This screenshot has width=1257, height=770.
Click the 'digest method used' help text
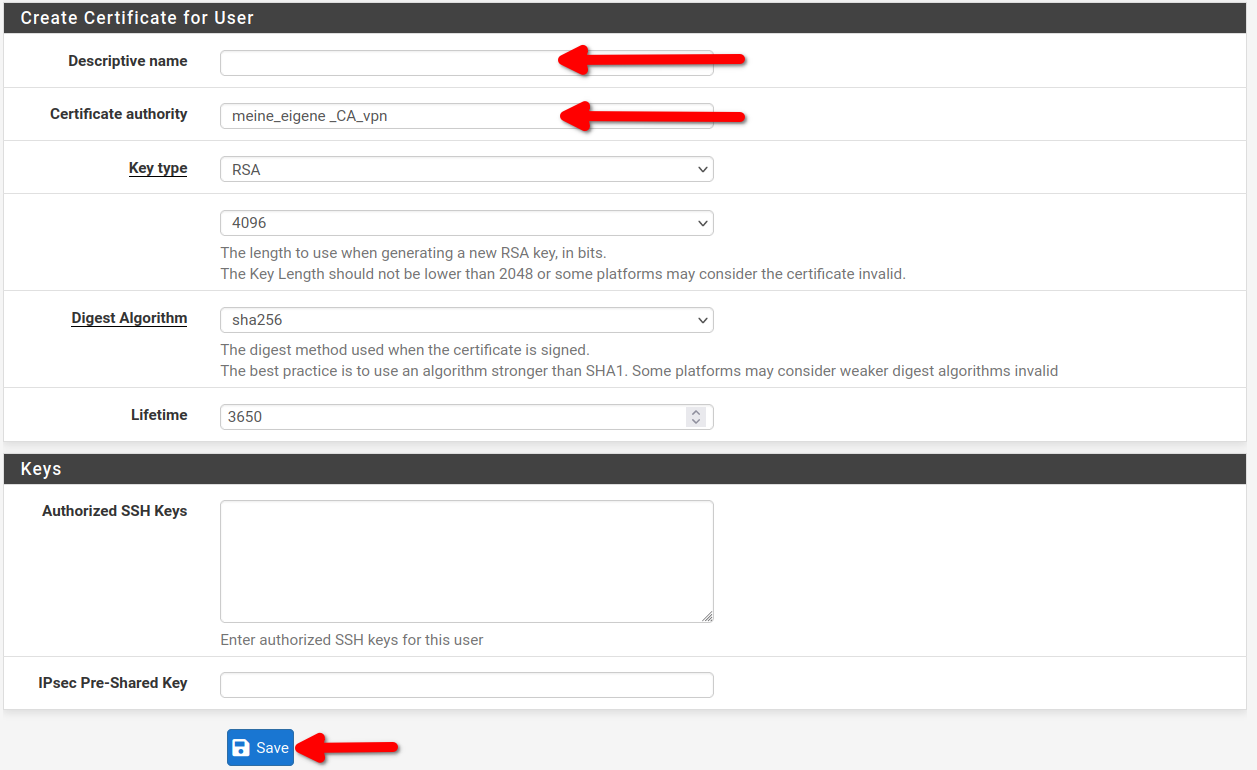(405, 350)
